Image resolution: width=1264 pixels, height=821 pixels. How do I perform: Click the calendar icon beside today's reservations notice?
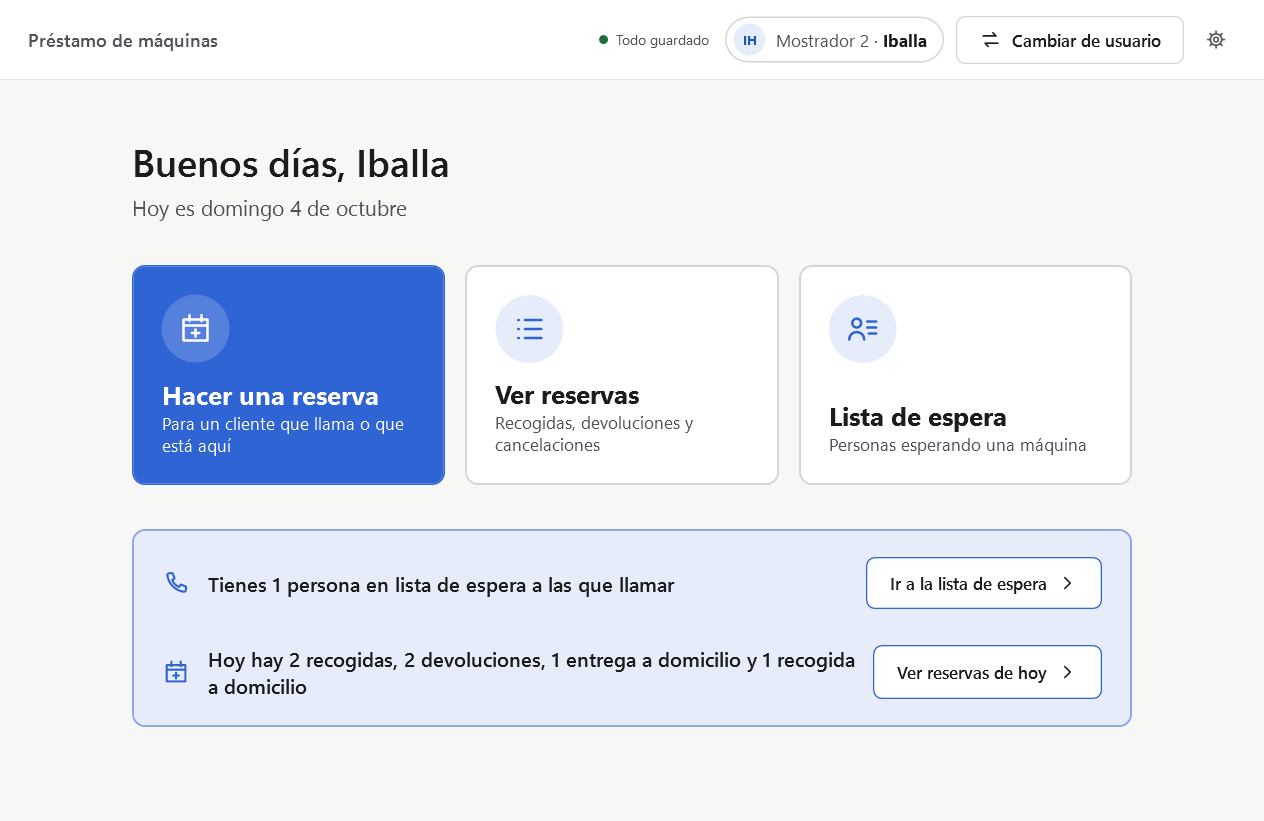point(176,672)
